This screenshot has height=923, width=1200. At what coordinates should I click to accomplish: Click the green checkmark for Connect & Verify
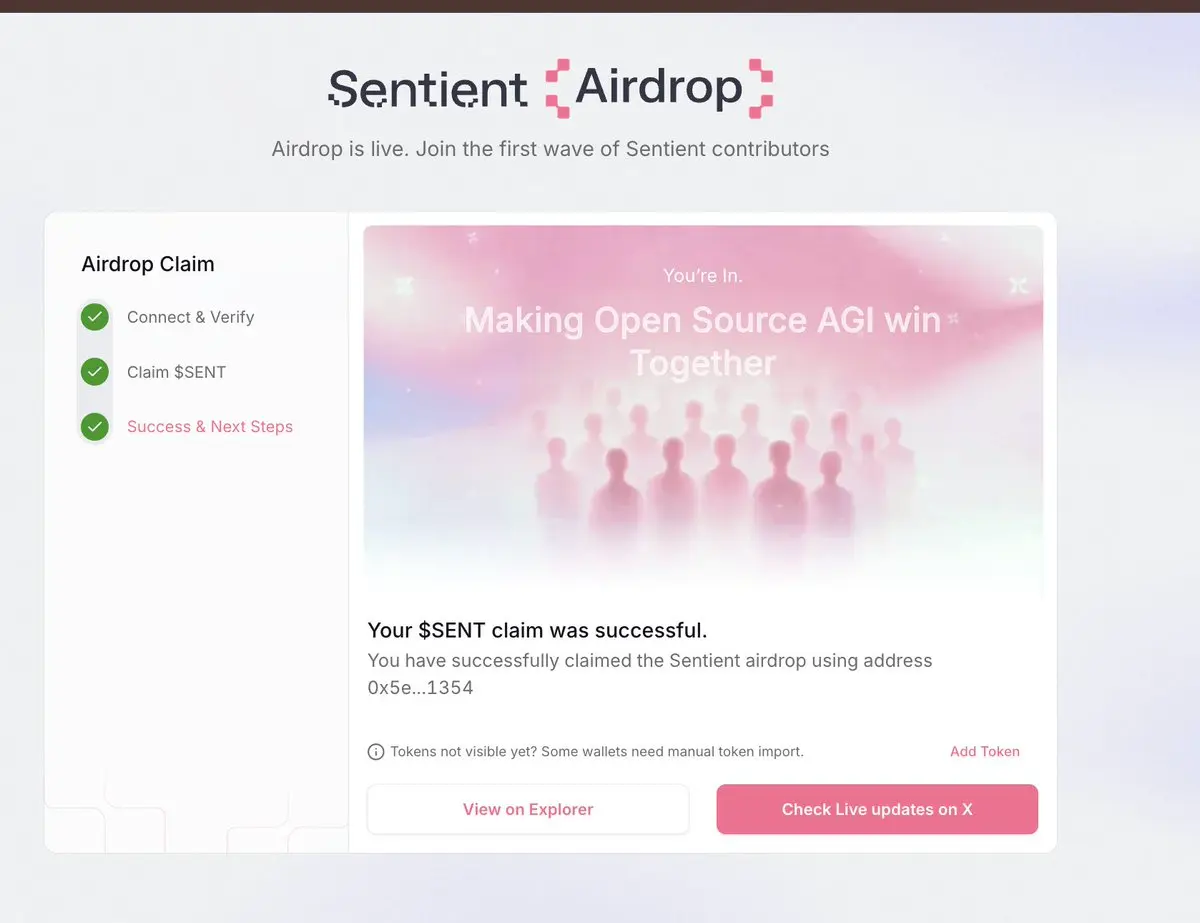pos(95,317)
